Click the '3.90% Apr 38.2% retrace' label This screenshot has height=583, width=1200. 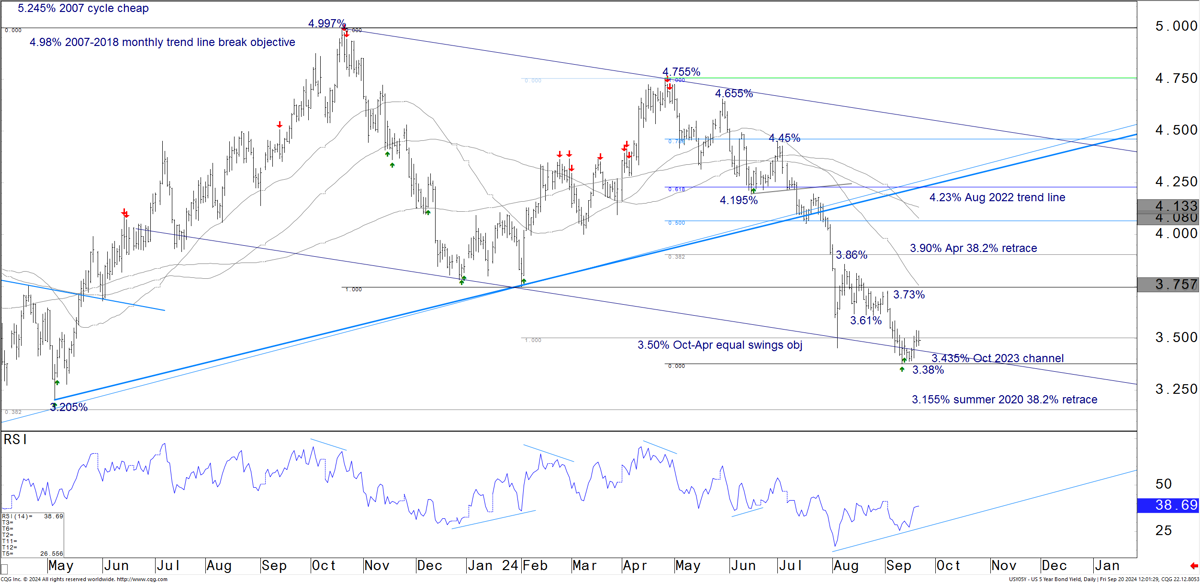973,247
